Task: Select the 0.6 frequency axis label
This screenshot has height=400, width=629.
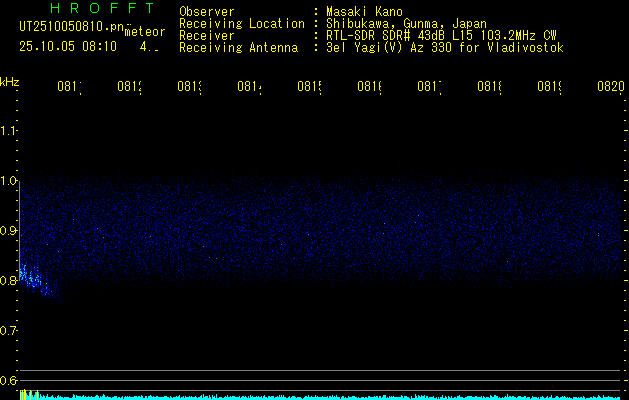Action: click(x=9, y=381)
